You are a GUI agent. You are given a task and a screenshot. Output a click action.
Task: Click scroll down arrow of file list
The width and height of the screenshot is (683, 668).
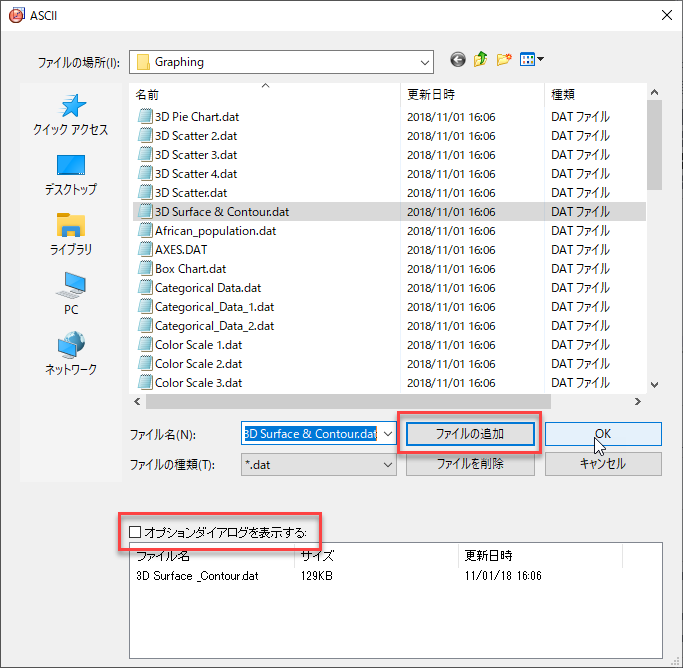pos(654,385)
